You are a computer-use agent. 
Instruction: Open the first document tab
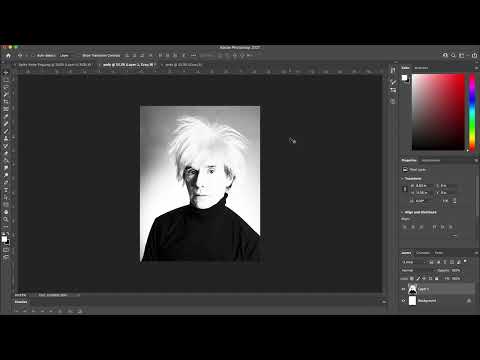click(54, 65)
